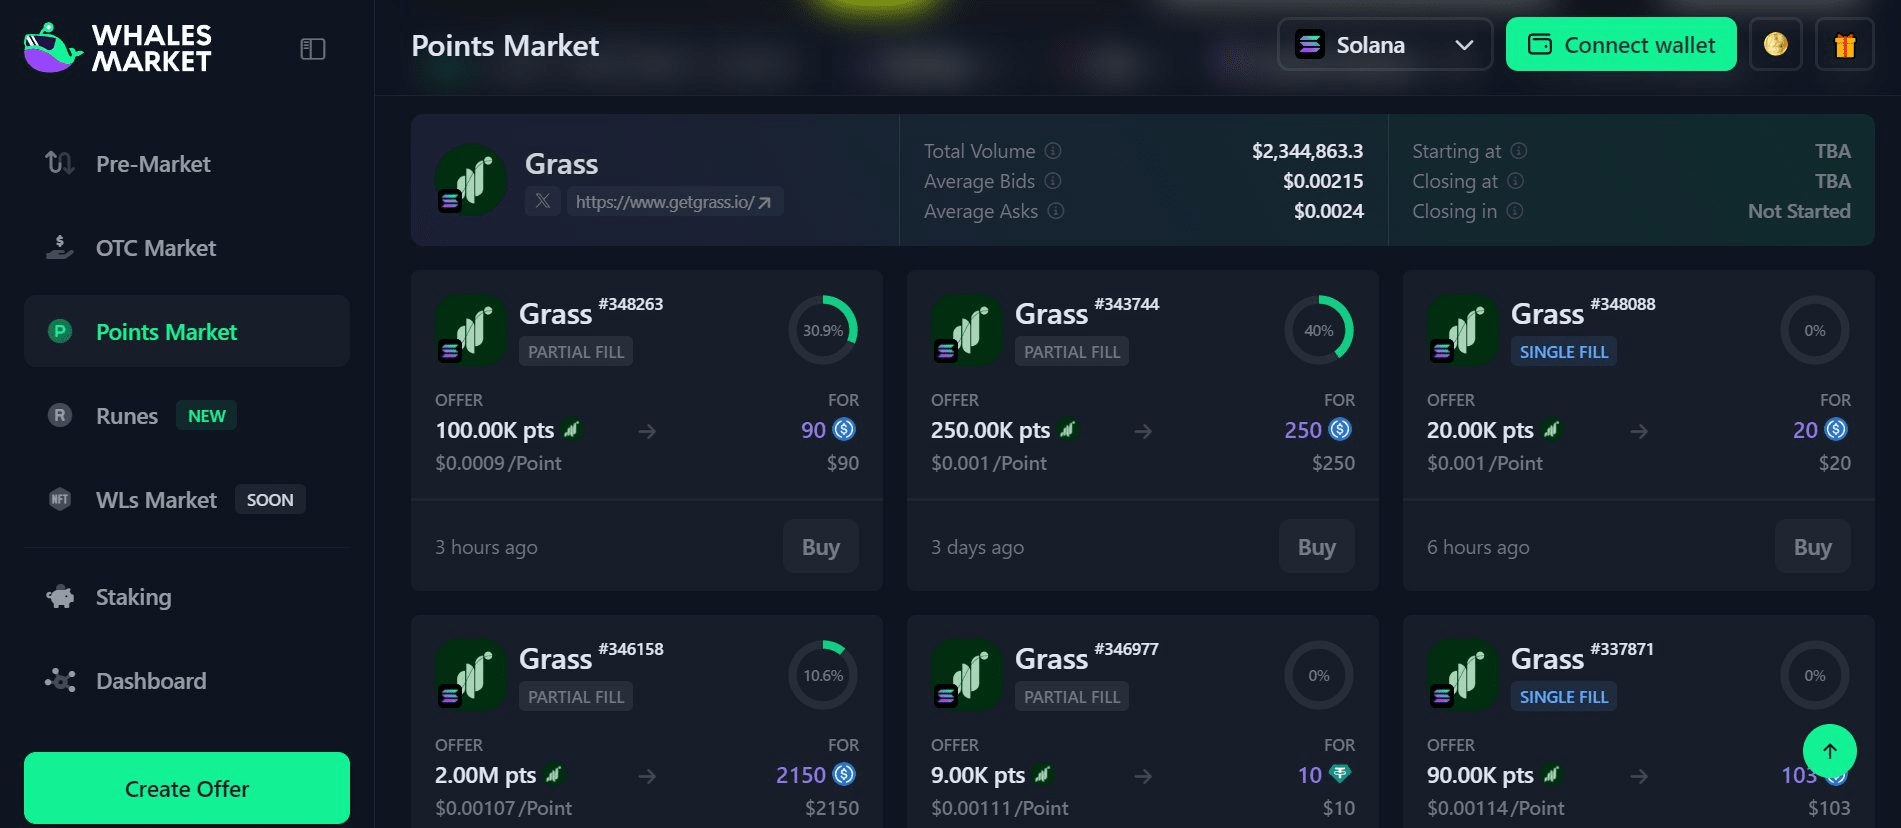Click the Connect wallet button
Screen dimensions: 1901x828
[1621, 45]
